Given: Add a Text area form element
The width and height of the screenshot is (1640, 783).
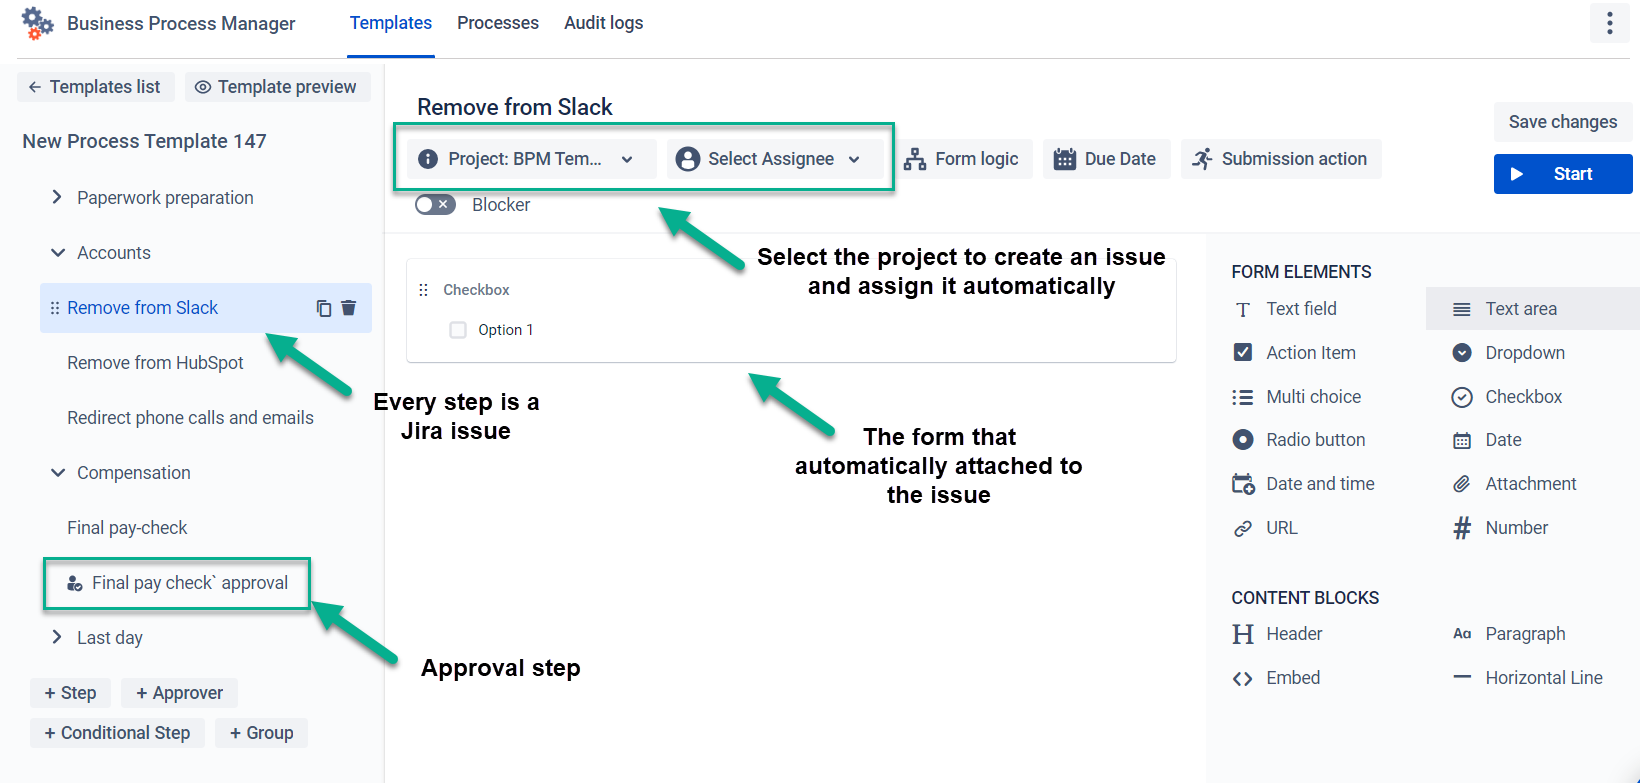Looking at the screenshot, I should coord(1532,309).
